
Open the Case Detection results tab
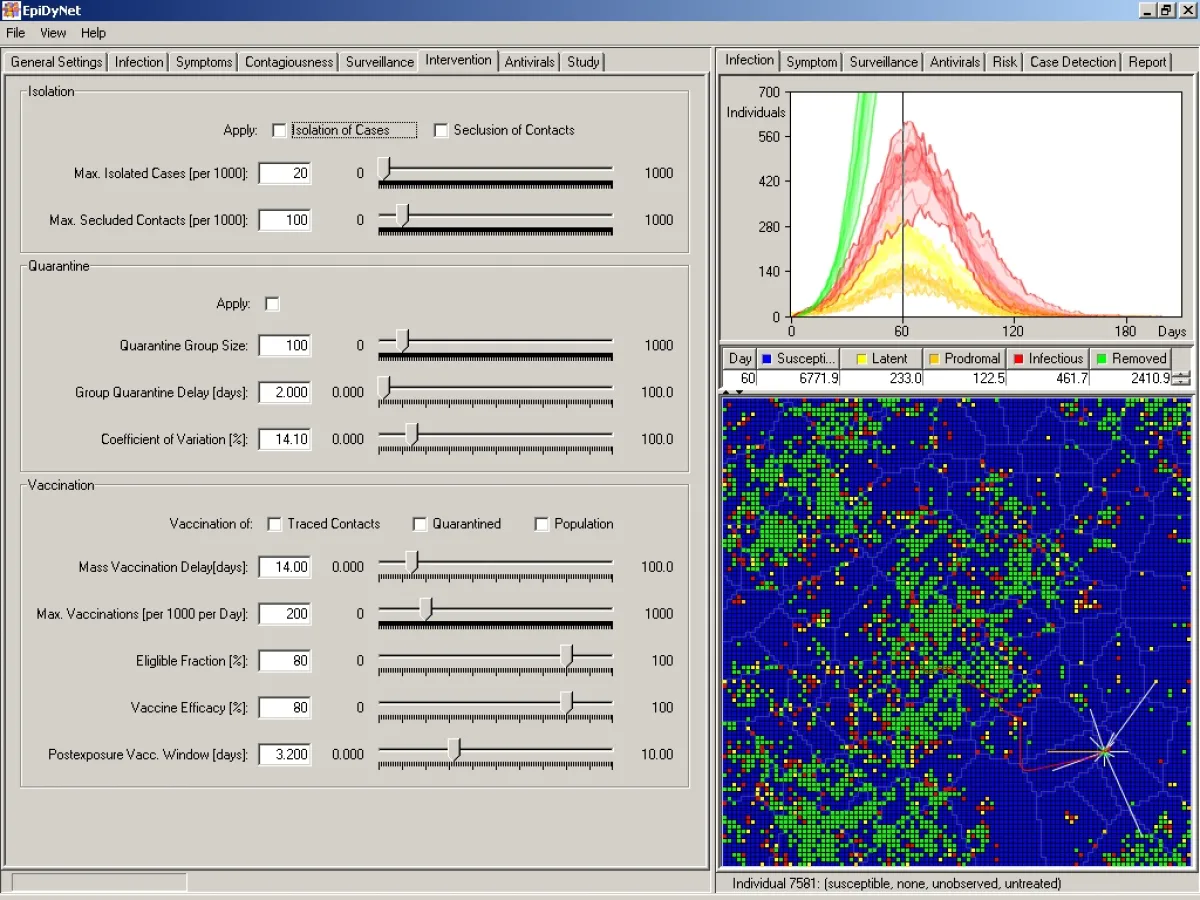[1072, 62]
